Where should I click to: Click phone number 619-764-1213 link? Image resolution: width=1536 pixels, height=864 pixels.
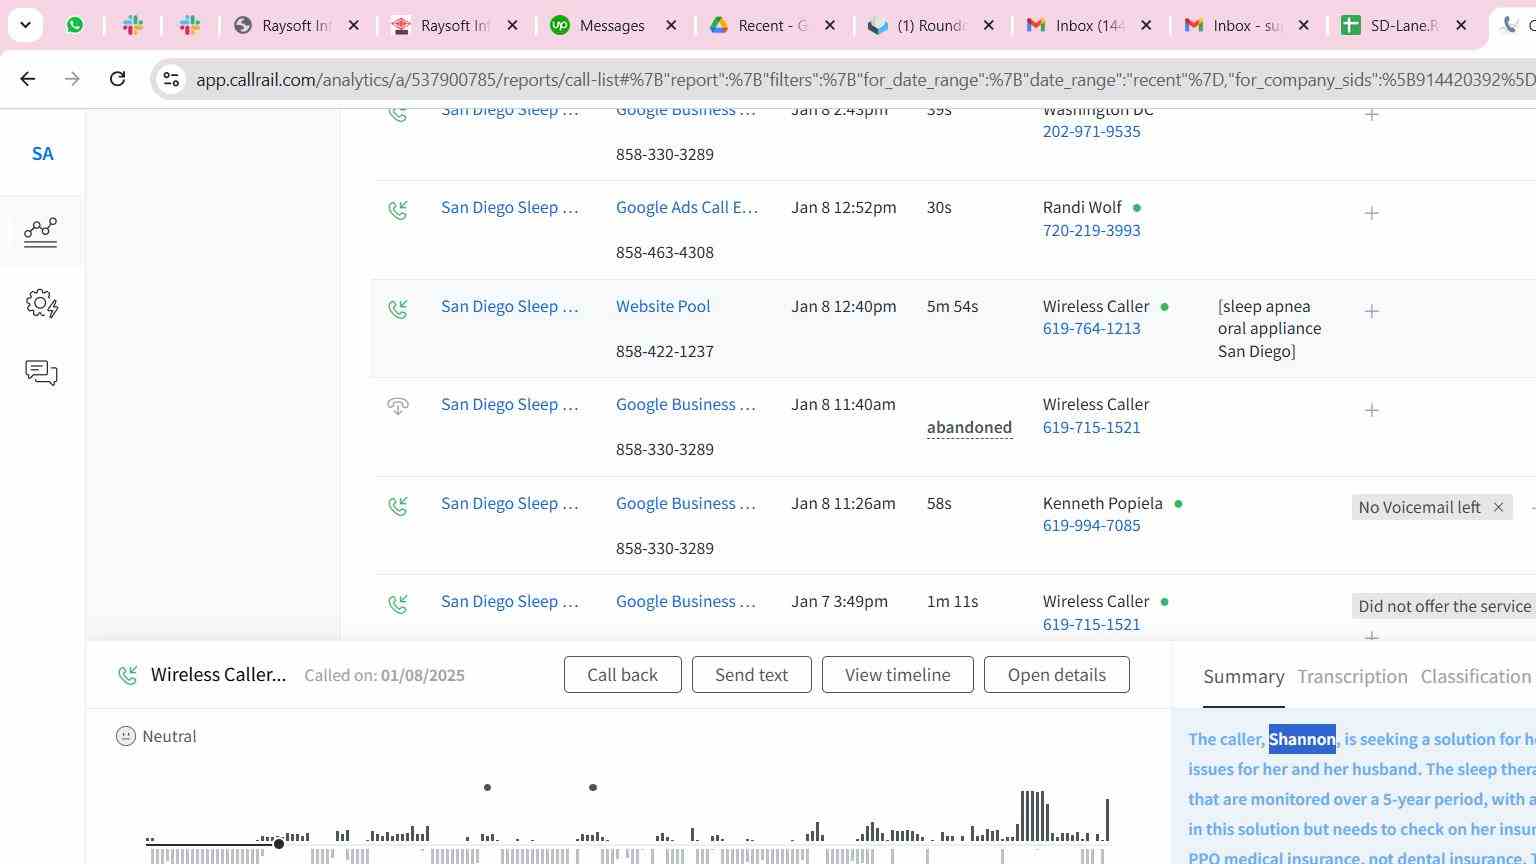pyautogui.click(x=1091, y=329)
